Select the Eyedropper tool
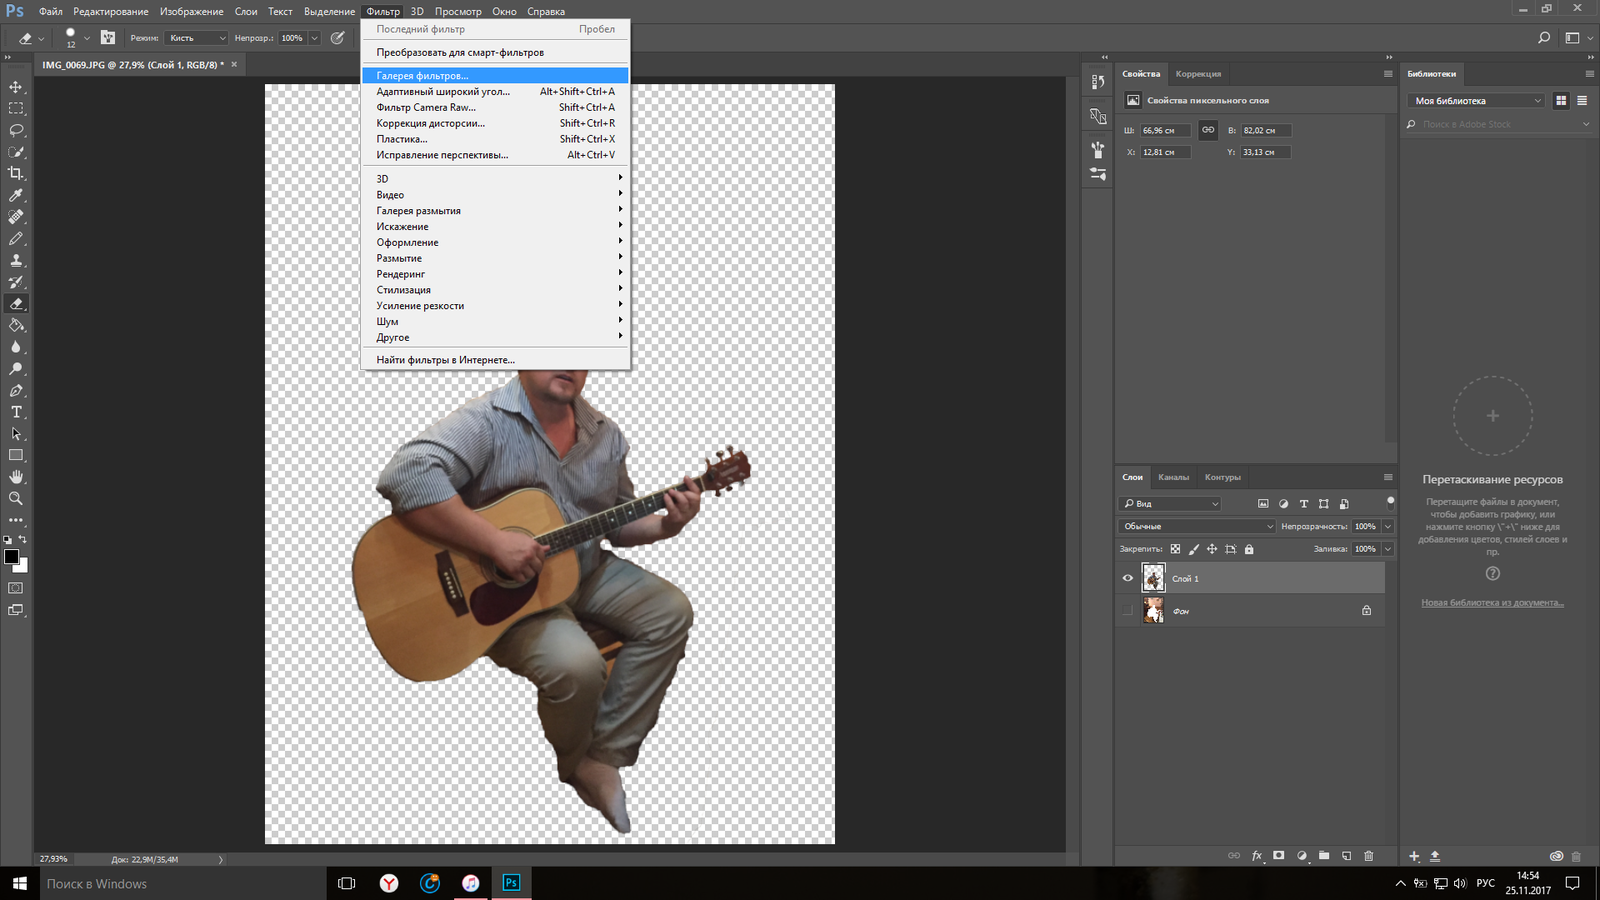 click(16, 195)
